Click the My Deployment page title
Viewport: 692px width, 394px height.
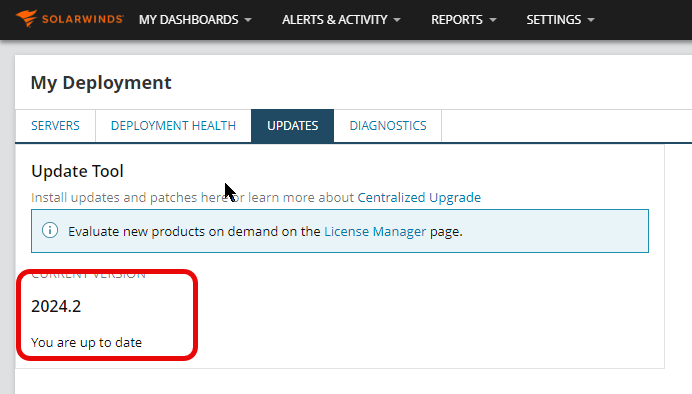click(101, 83)
